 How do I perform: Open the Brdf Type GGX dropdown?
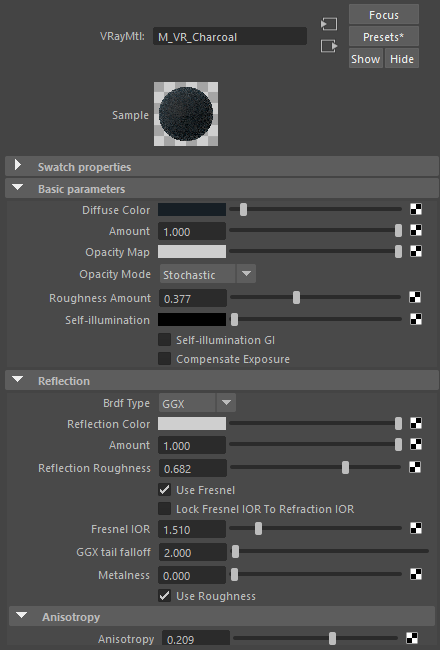tap(197, 403)
